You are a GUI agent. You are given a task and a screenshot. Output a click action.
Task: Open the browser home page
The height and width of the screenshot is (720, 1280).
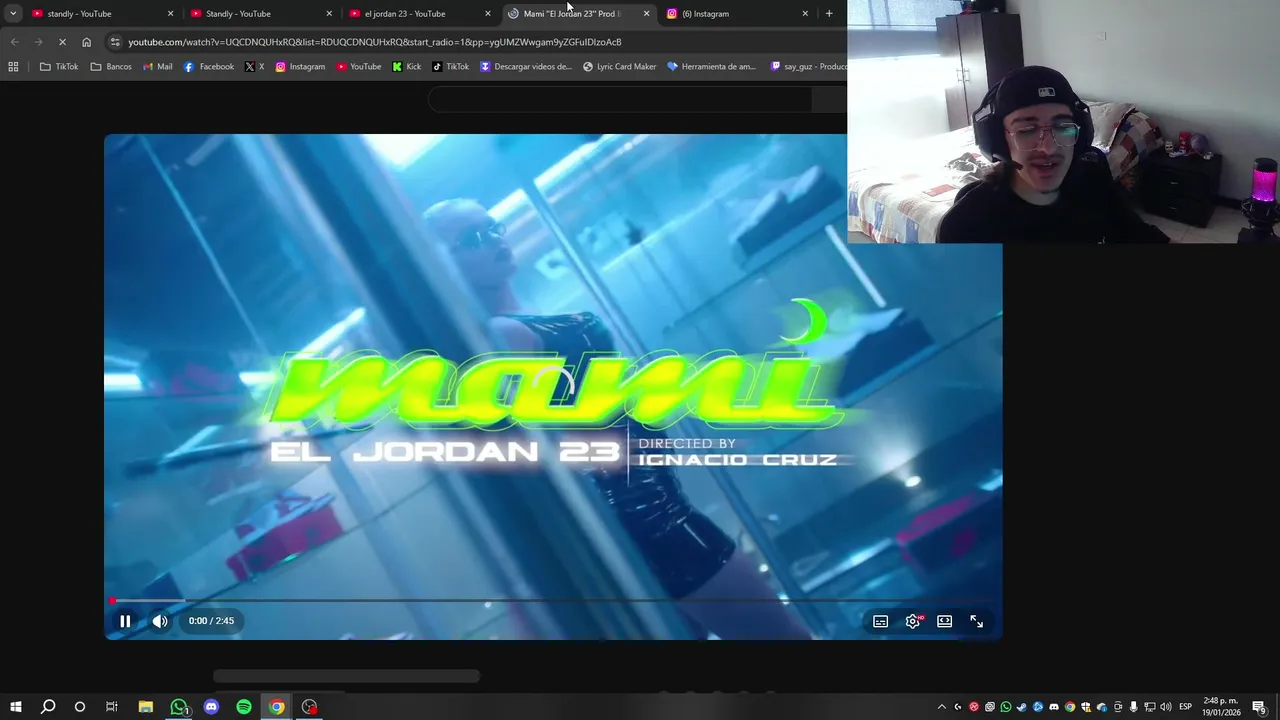(x=86, y=42)
